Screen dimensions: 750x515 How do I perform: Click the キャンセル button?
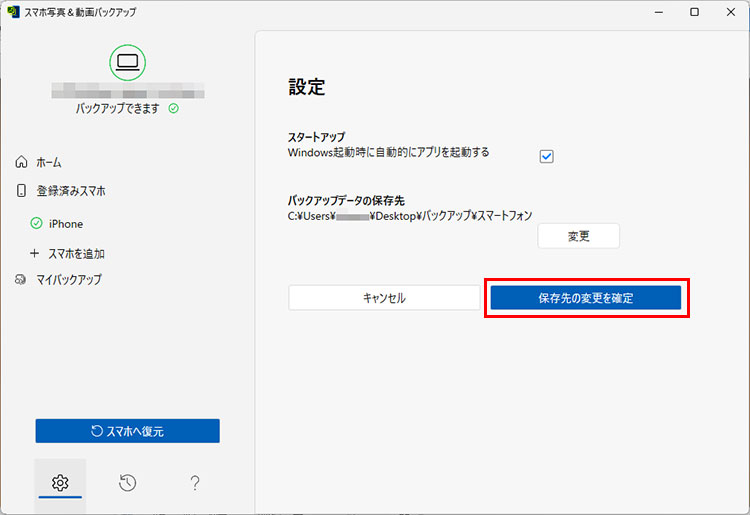384,298
